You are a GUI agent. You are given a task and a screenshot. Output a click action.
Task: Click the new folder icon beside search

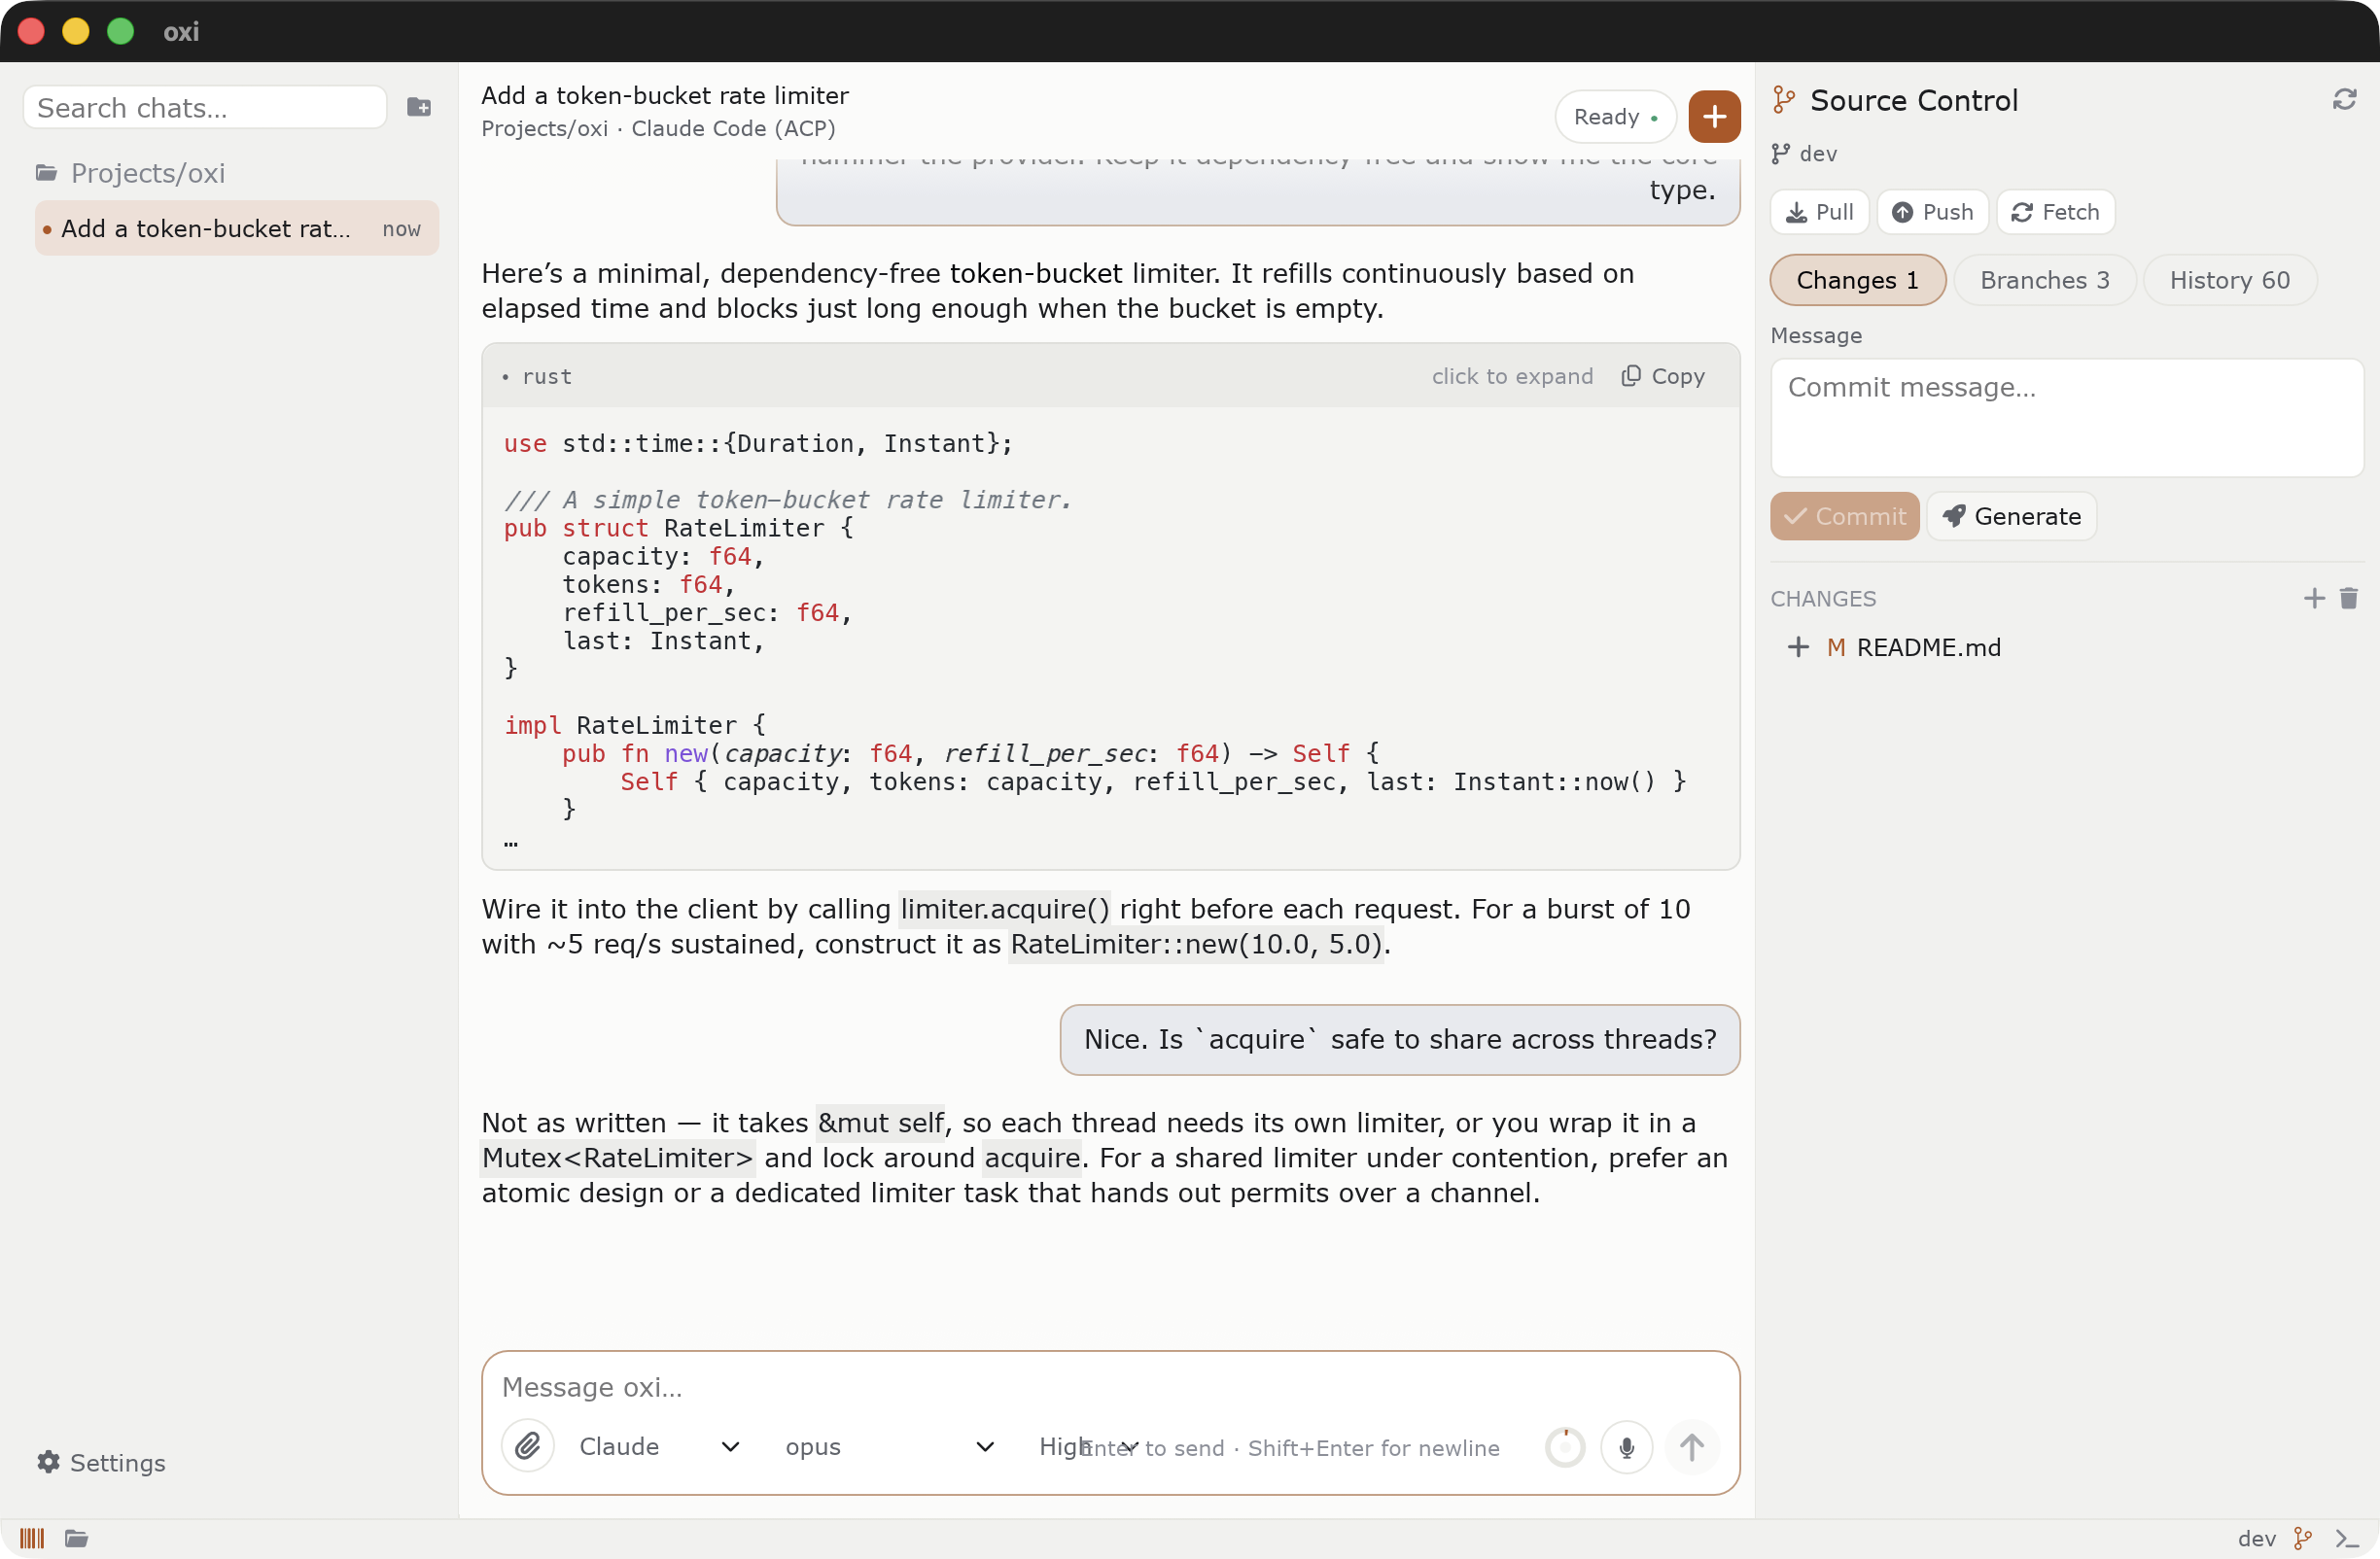click(x=419, y=107)
